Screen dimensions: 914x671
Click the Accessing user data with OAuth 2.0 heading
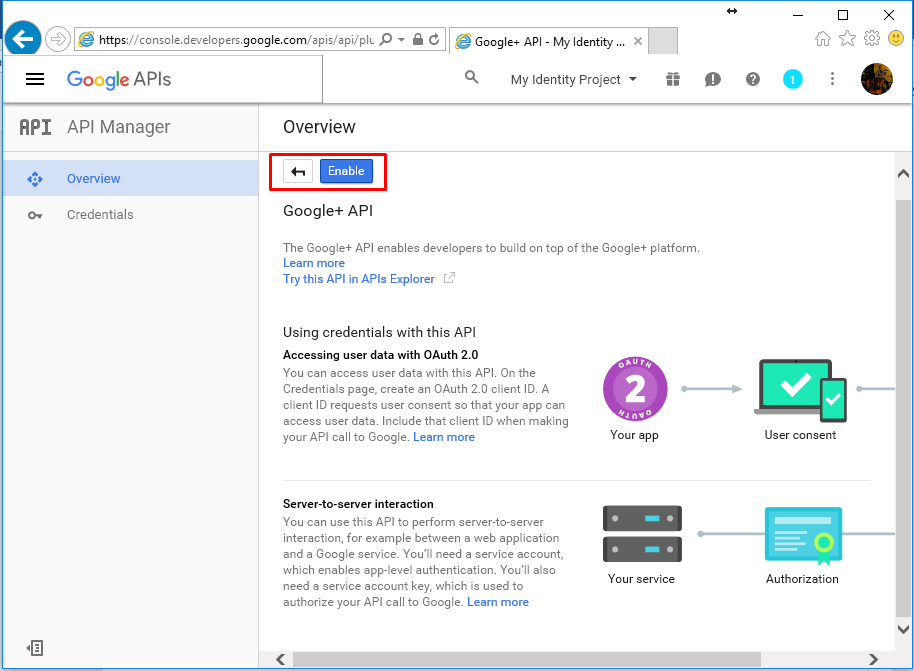(x=380, y=354)
